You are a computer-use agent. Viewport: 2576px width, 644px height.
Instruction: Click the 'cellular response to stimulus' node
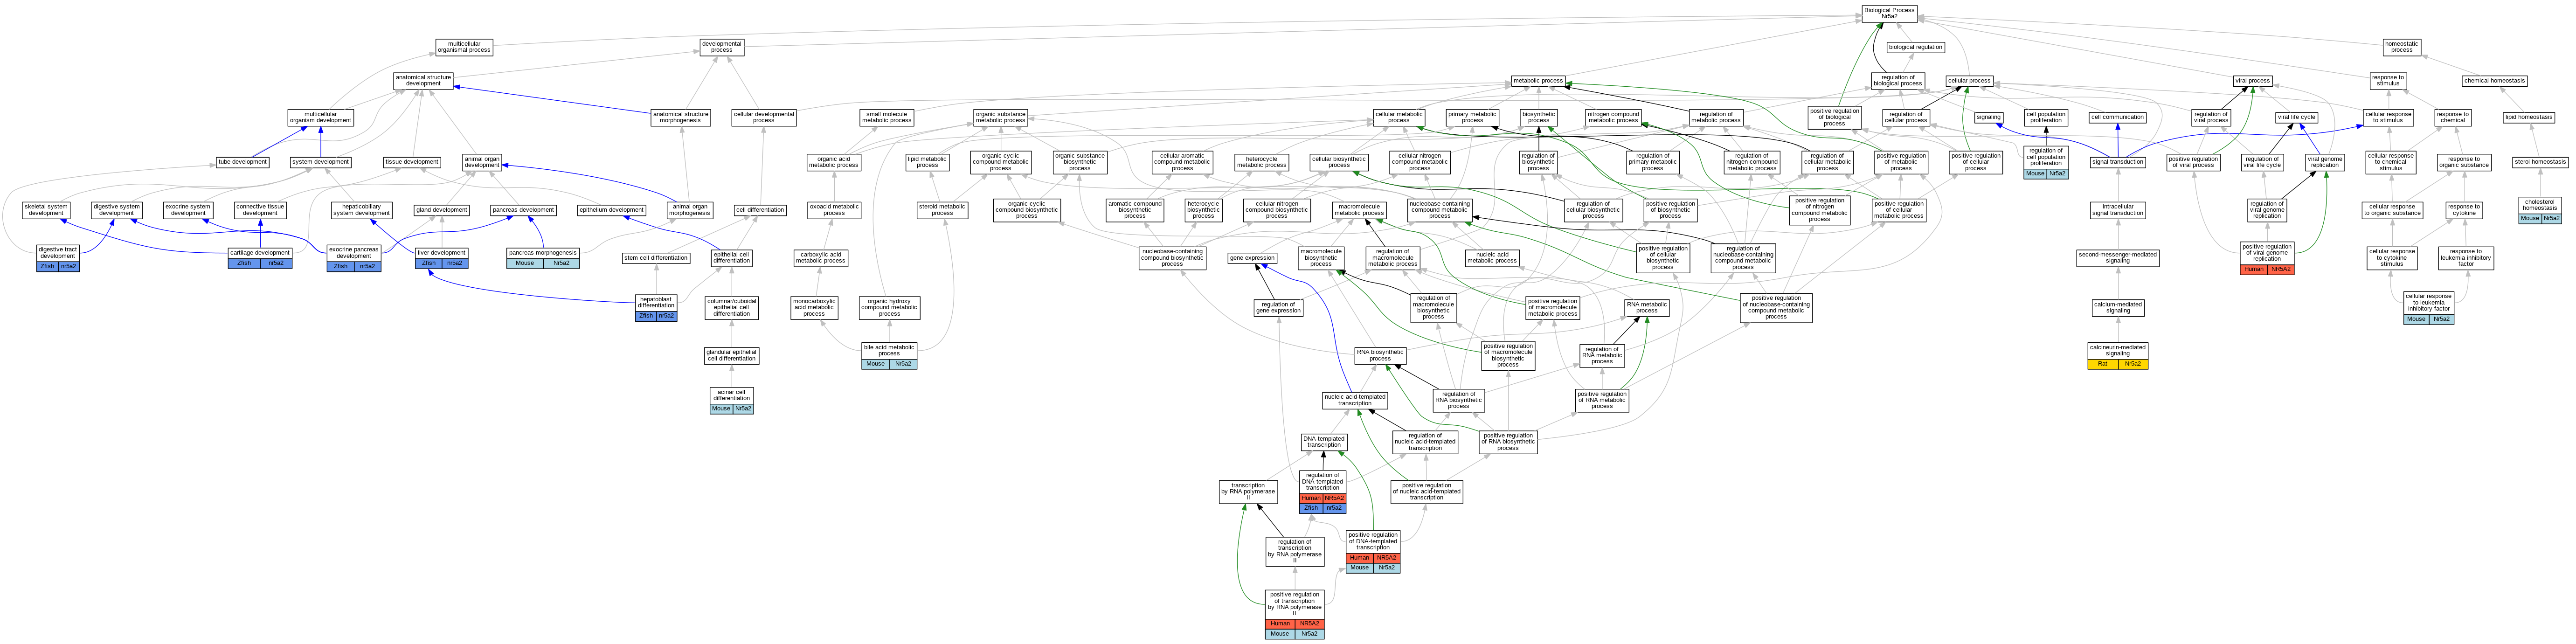pyautogui.click(x=2388, y=118)
